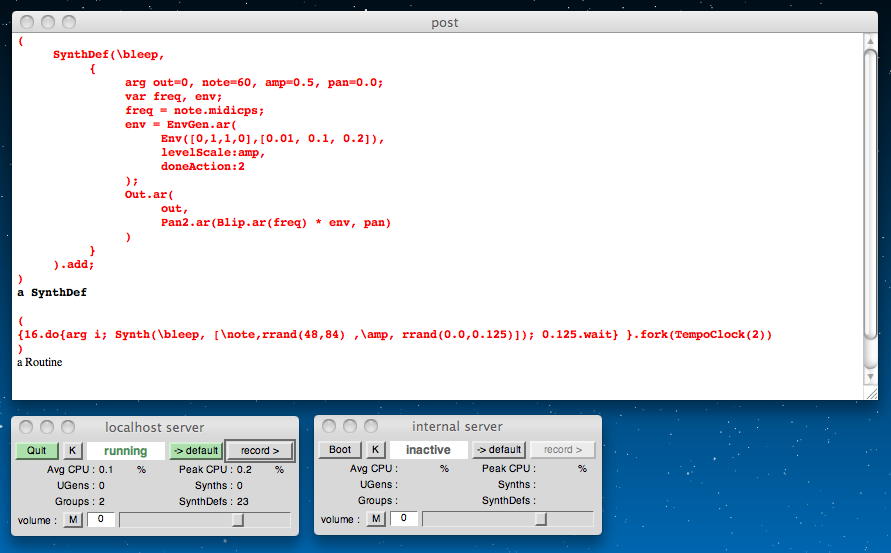Click the internal server volume slider knob
Image resolution: width=891 pixels, height=553 pixels.
pos(541,519)
